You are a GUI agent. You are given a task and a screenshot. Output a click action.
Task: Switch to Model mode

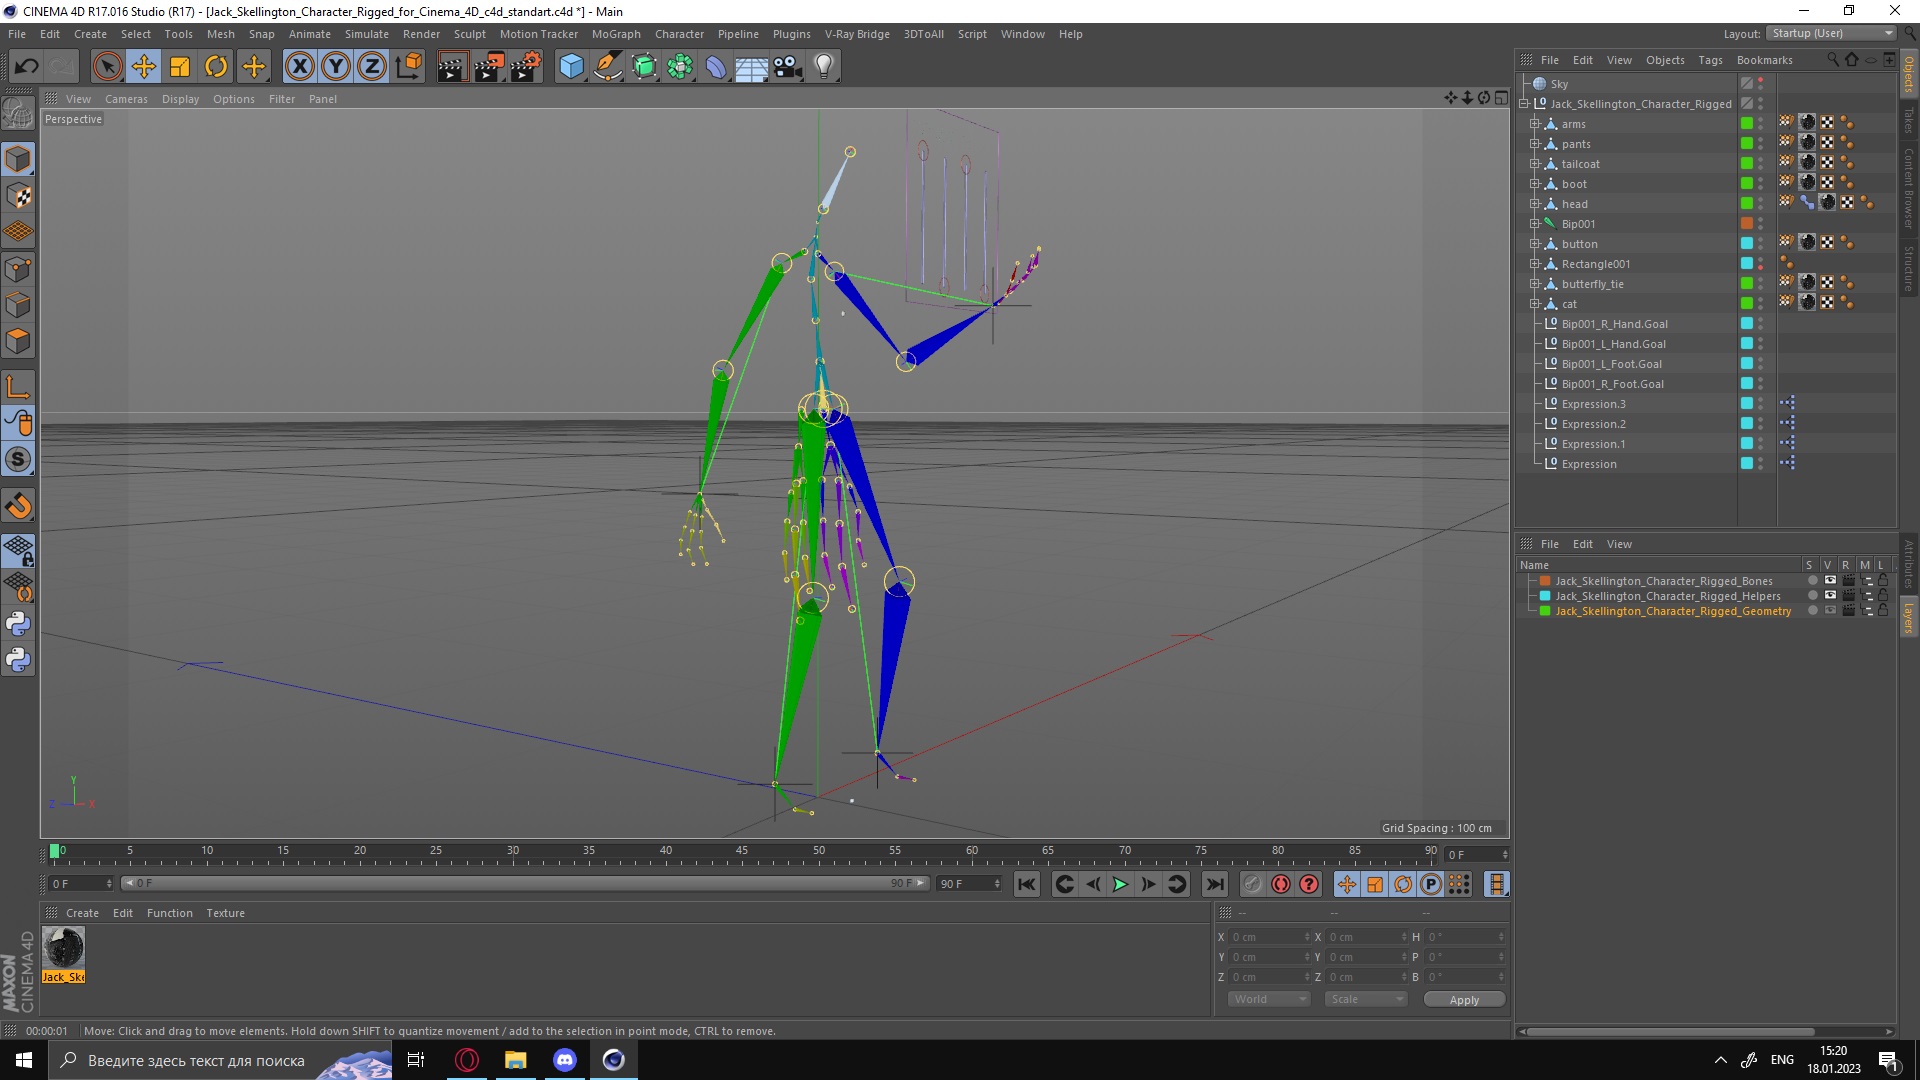(x=18, y=159)
